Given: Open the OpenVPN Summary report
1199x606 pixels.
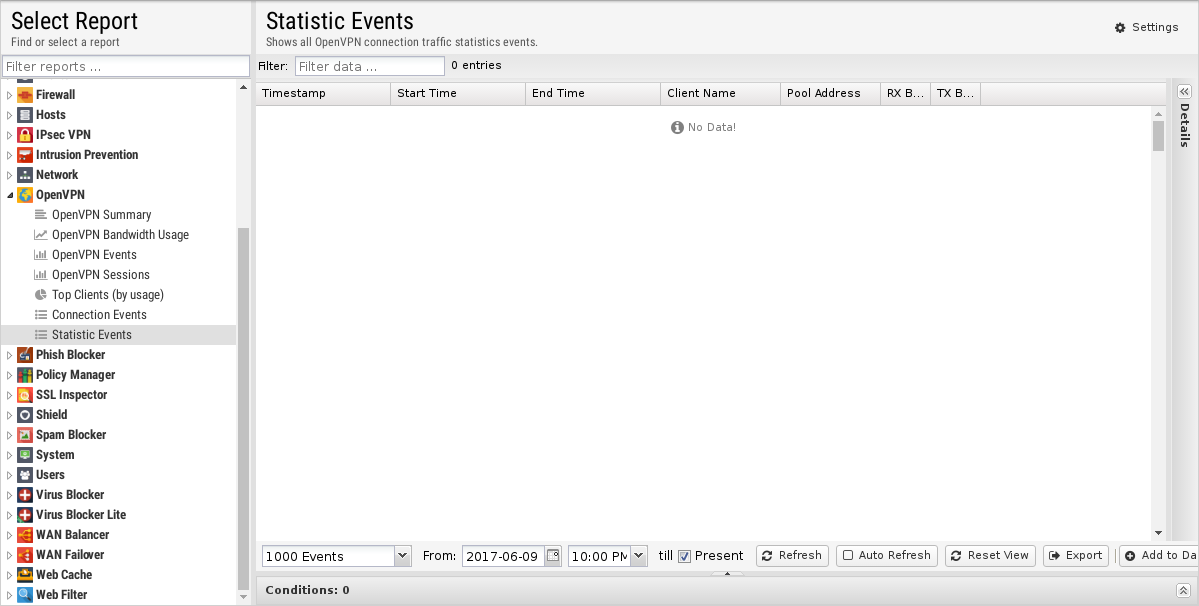Looking at the screenshot, I should (102, 215).
